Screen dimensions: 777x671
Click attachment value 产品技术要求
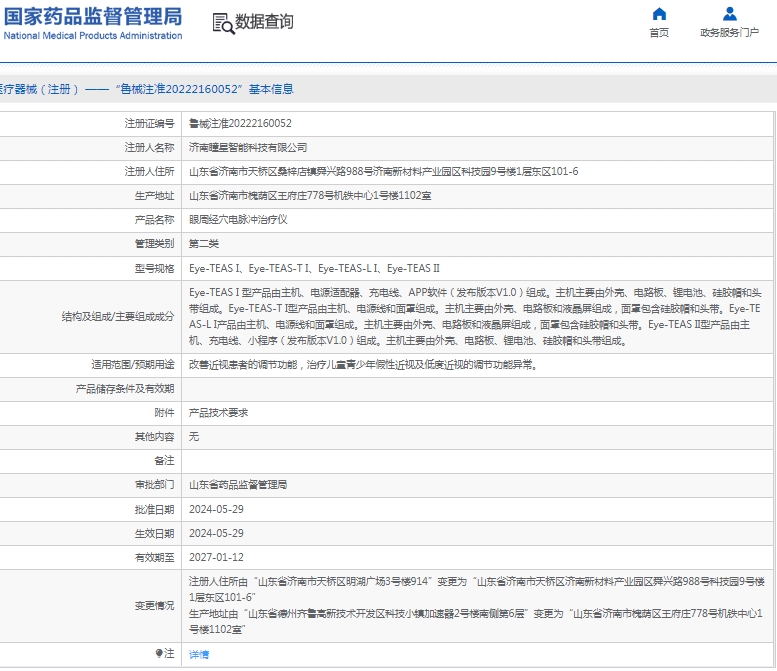tap(218, 413)
